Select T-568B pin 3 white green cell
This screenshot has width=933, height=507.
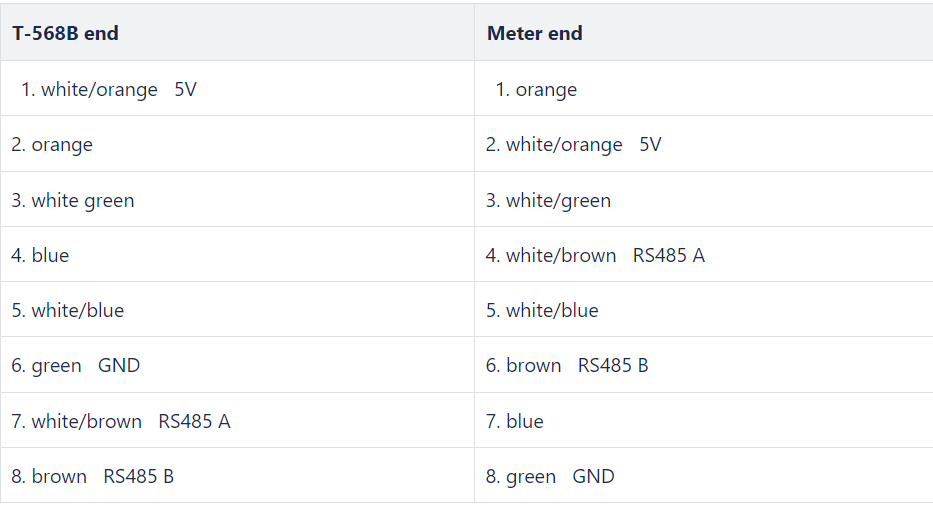tap(72, 201)
